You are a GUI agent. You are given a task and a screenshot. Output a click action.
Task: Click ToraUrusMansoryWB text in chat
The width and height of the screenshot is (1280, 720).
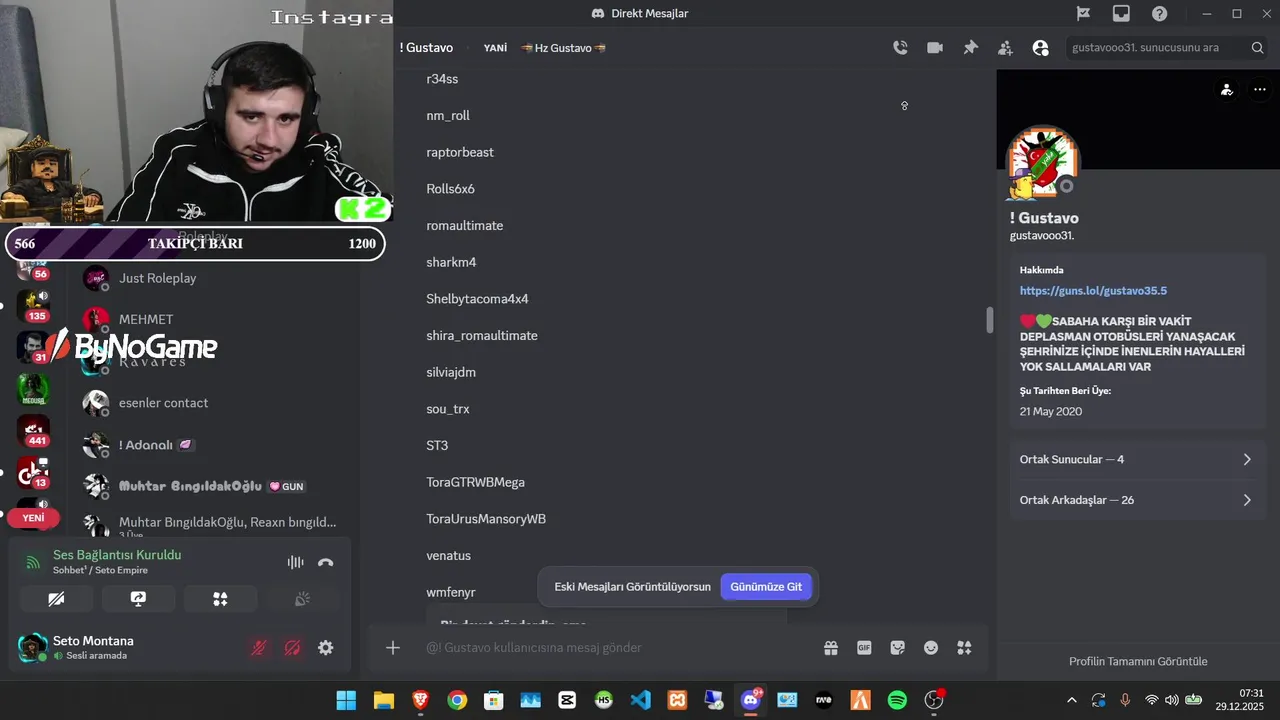(x=486, y=519)
